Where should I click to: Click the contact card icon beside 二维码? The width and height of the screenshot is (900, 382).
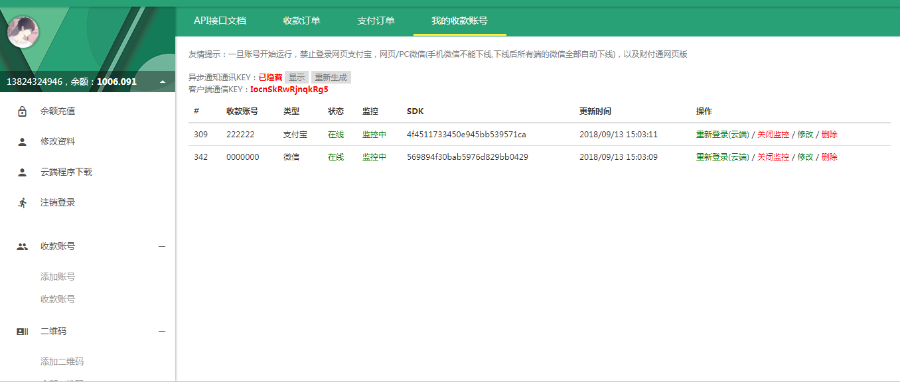pos(22,332)
